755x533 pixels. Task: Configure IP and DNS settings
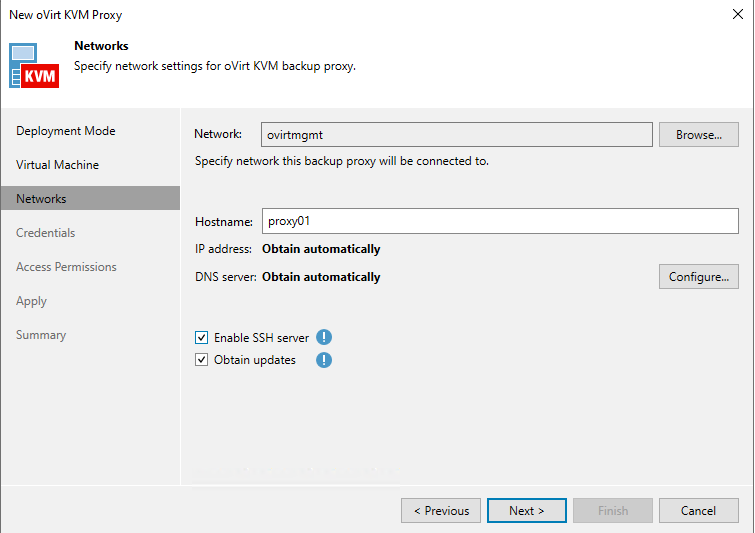(698, 277)
